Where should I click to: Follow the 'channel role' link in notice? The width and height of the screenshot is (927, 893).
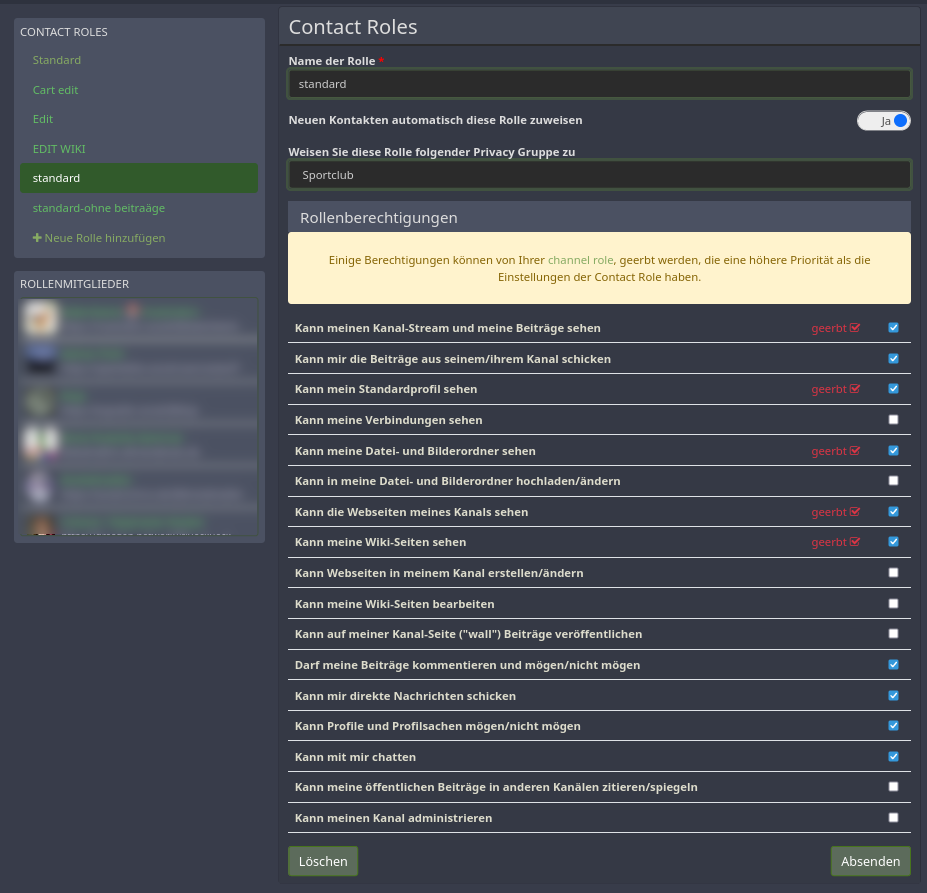[x=580, y=260]
